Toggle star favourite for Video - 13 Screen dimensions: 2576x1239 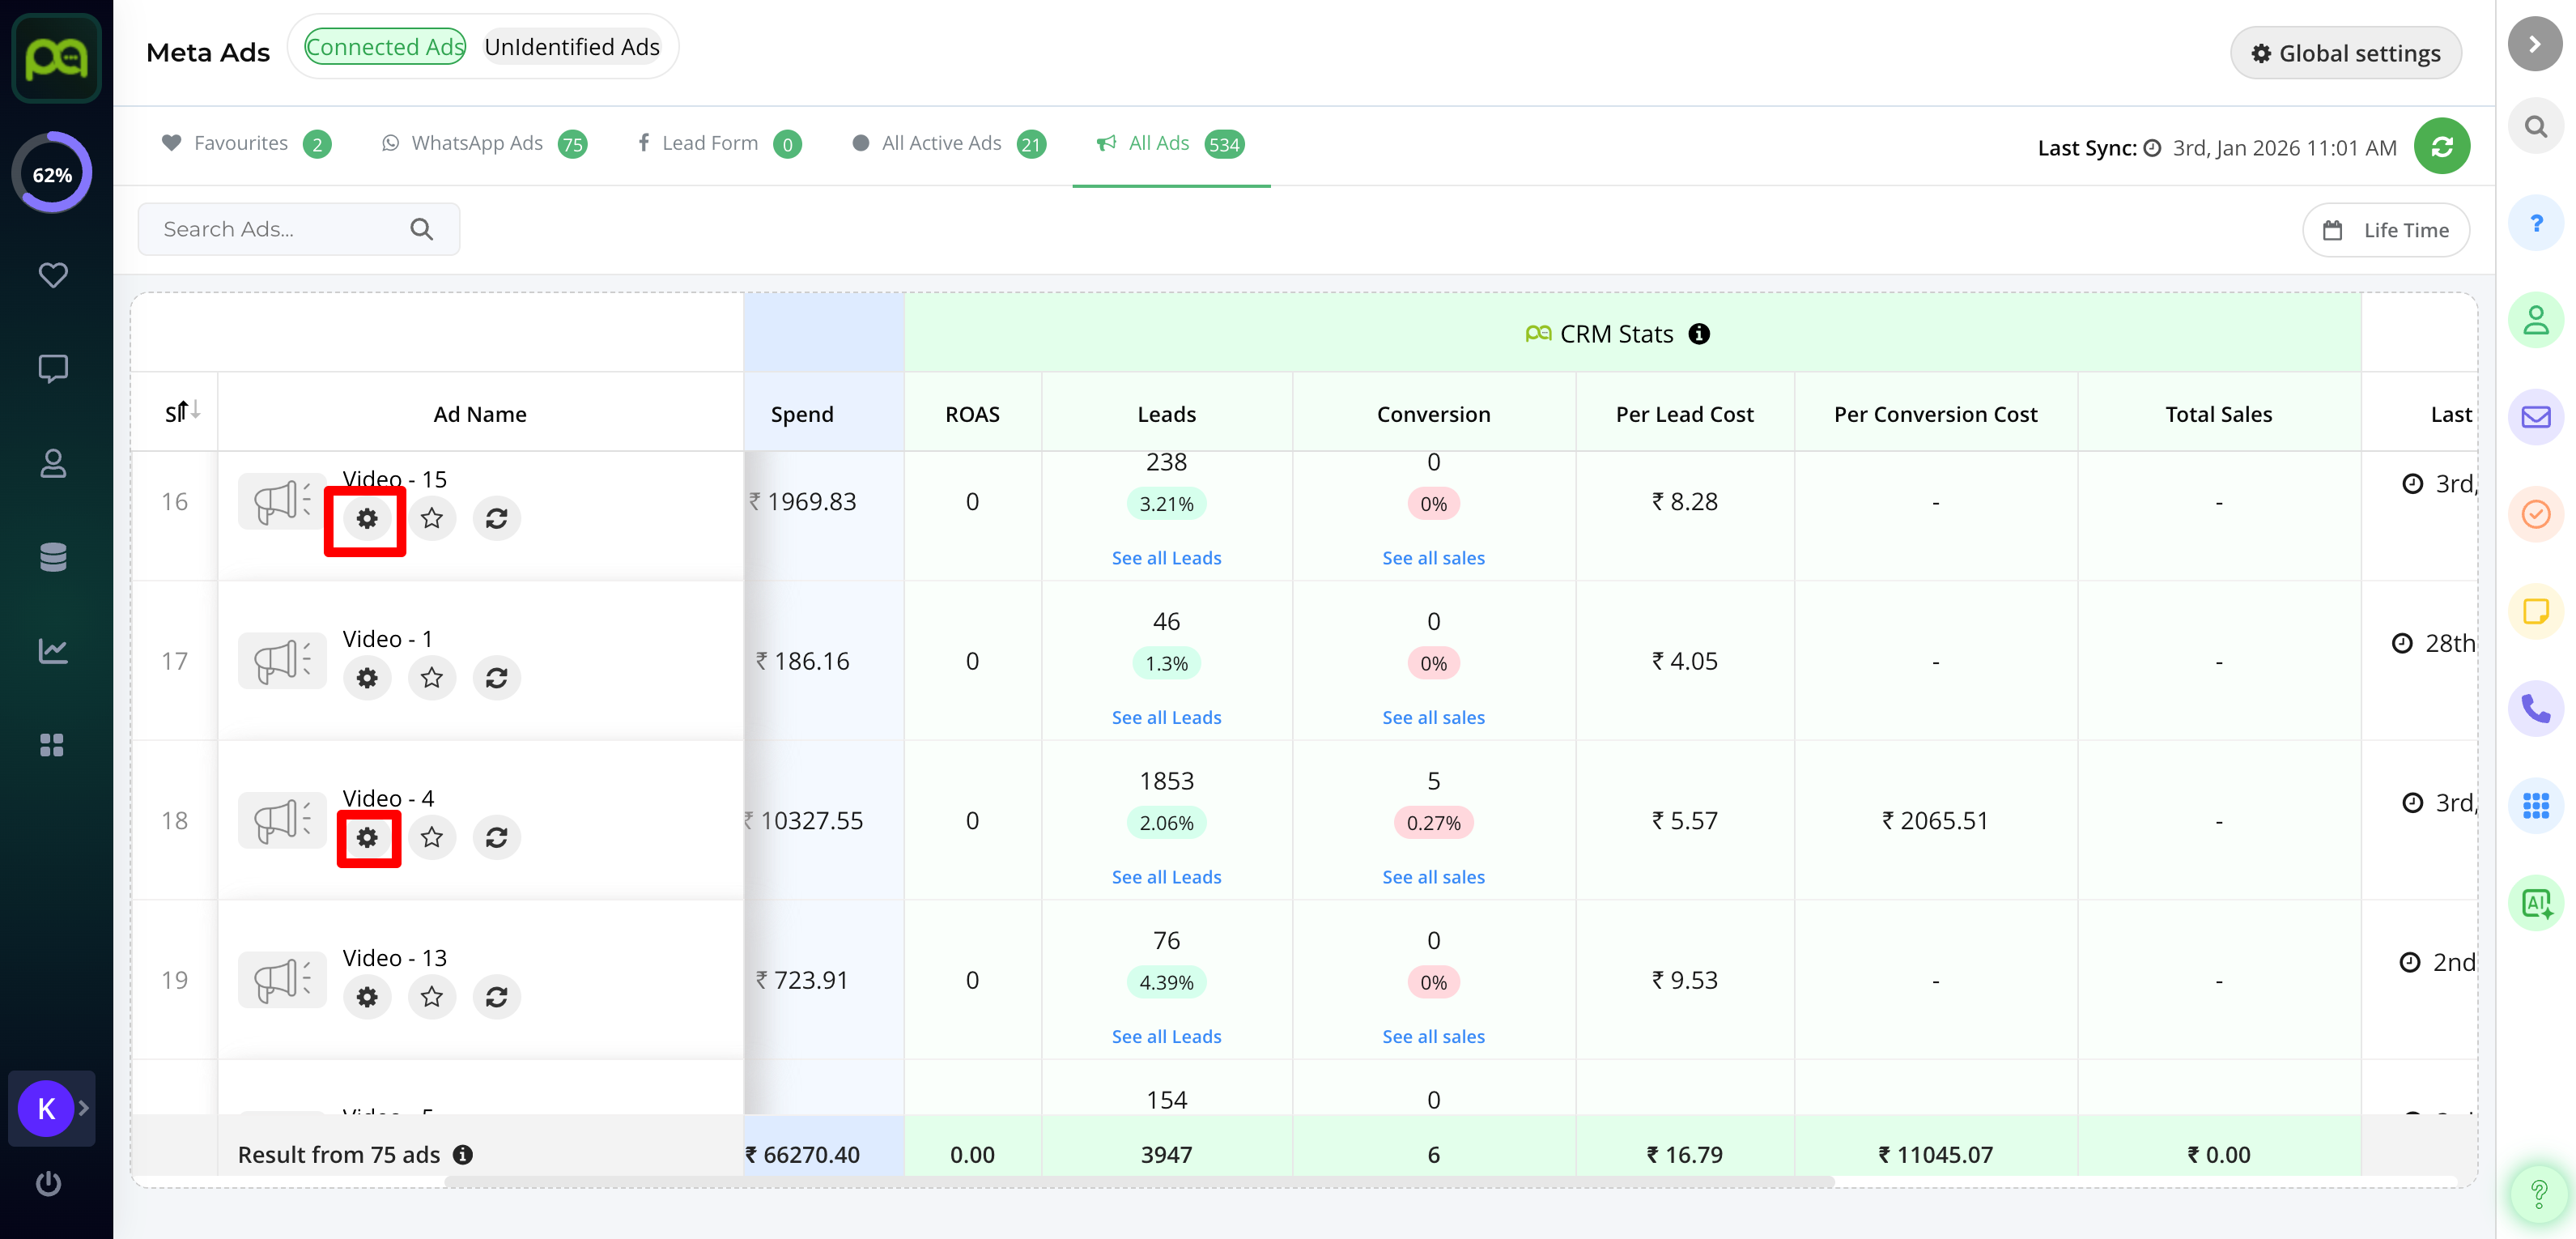(x=432, y=997)
